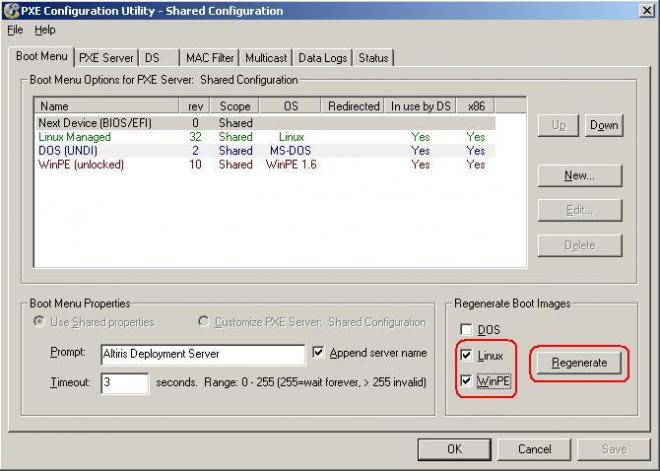Click the WinPE 1.6 OS cell
Screen dimensions: 660x471
pos(291,165)
